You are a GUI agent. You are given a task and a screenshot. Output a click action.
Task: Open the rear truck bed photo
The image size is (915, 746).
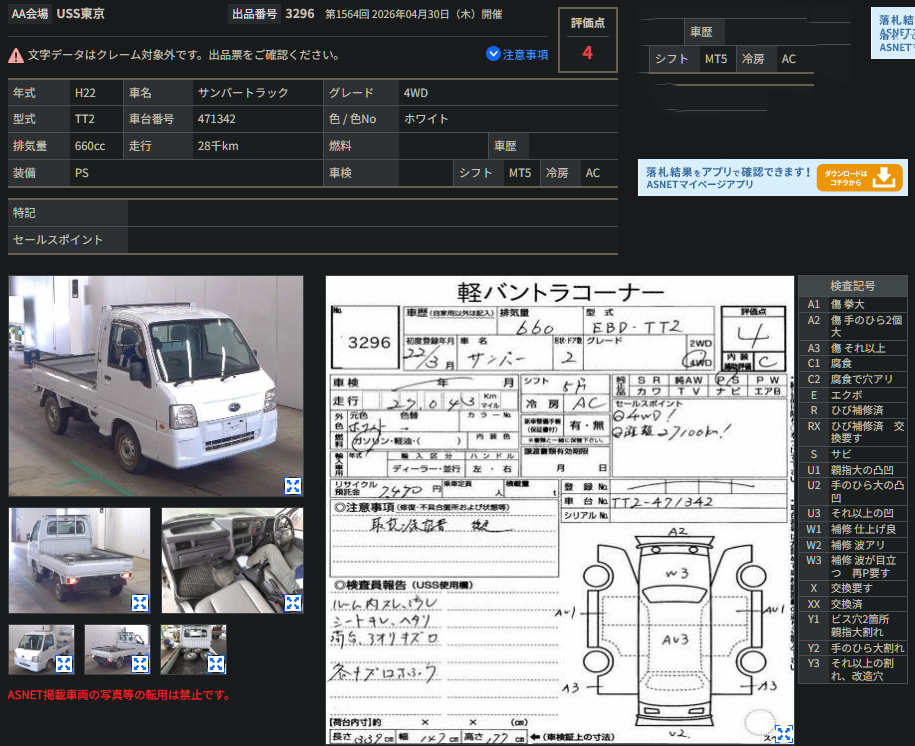pos(79,560)
